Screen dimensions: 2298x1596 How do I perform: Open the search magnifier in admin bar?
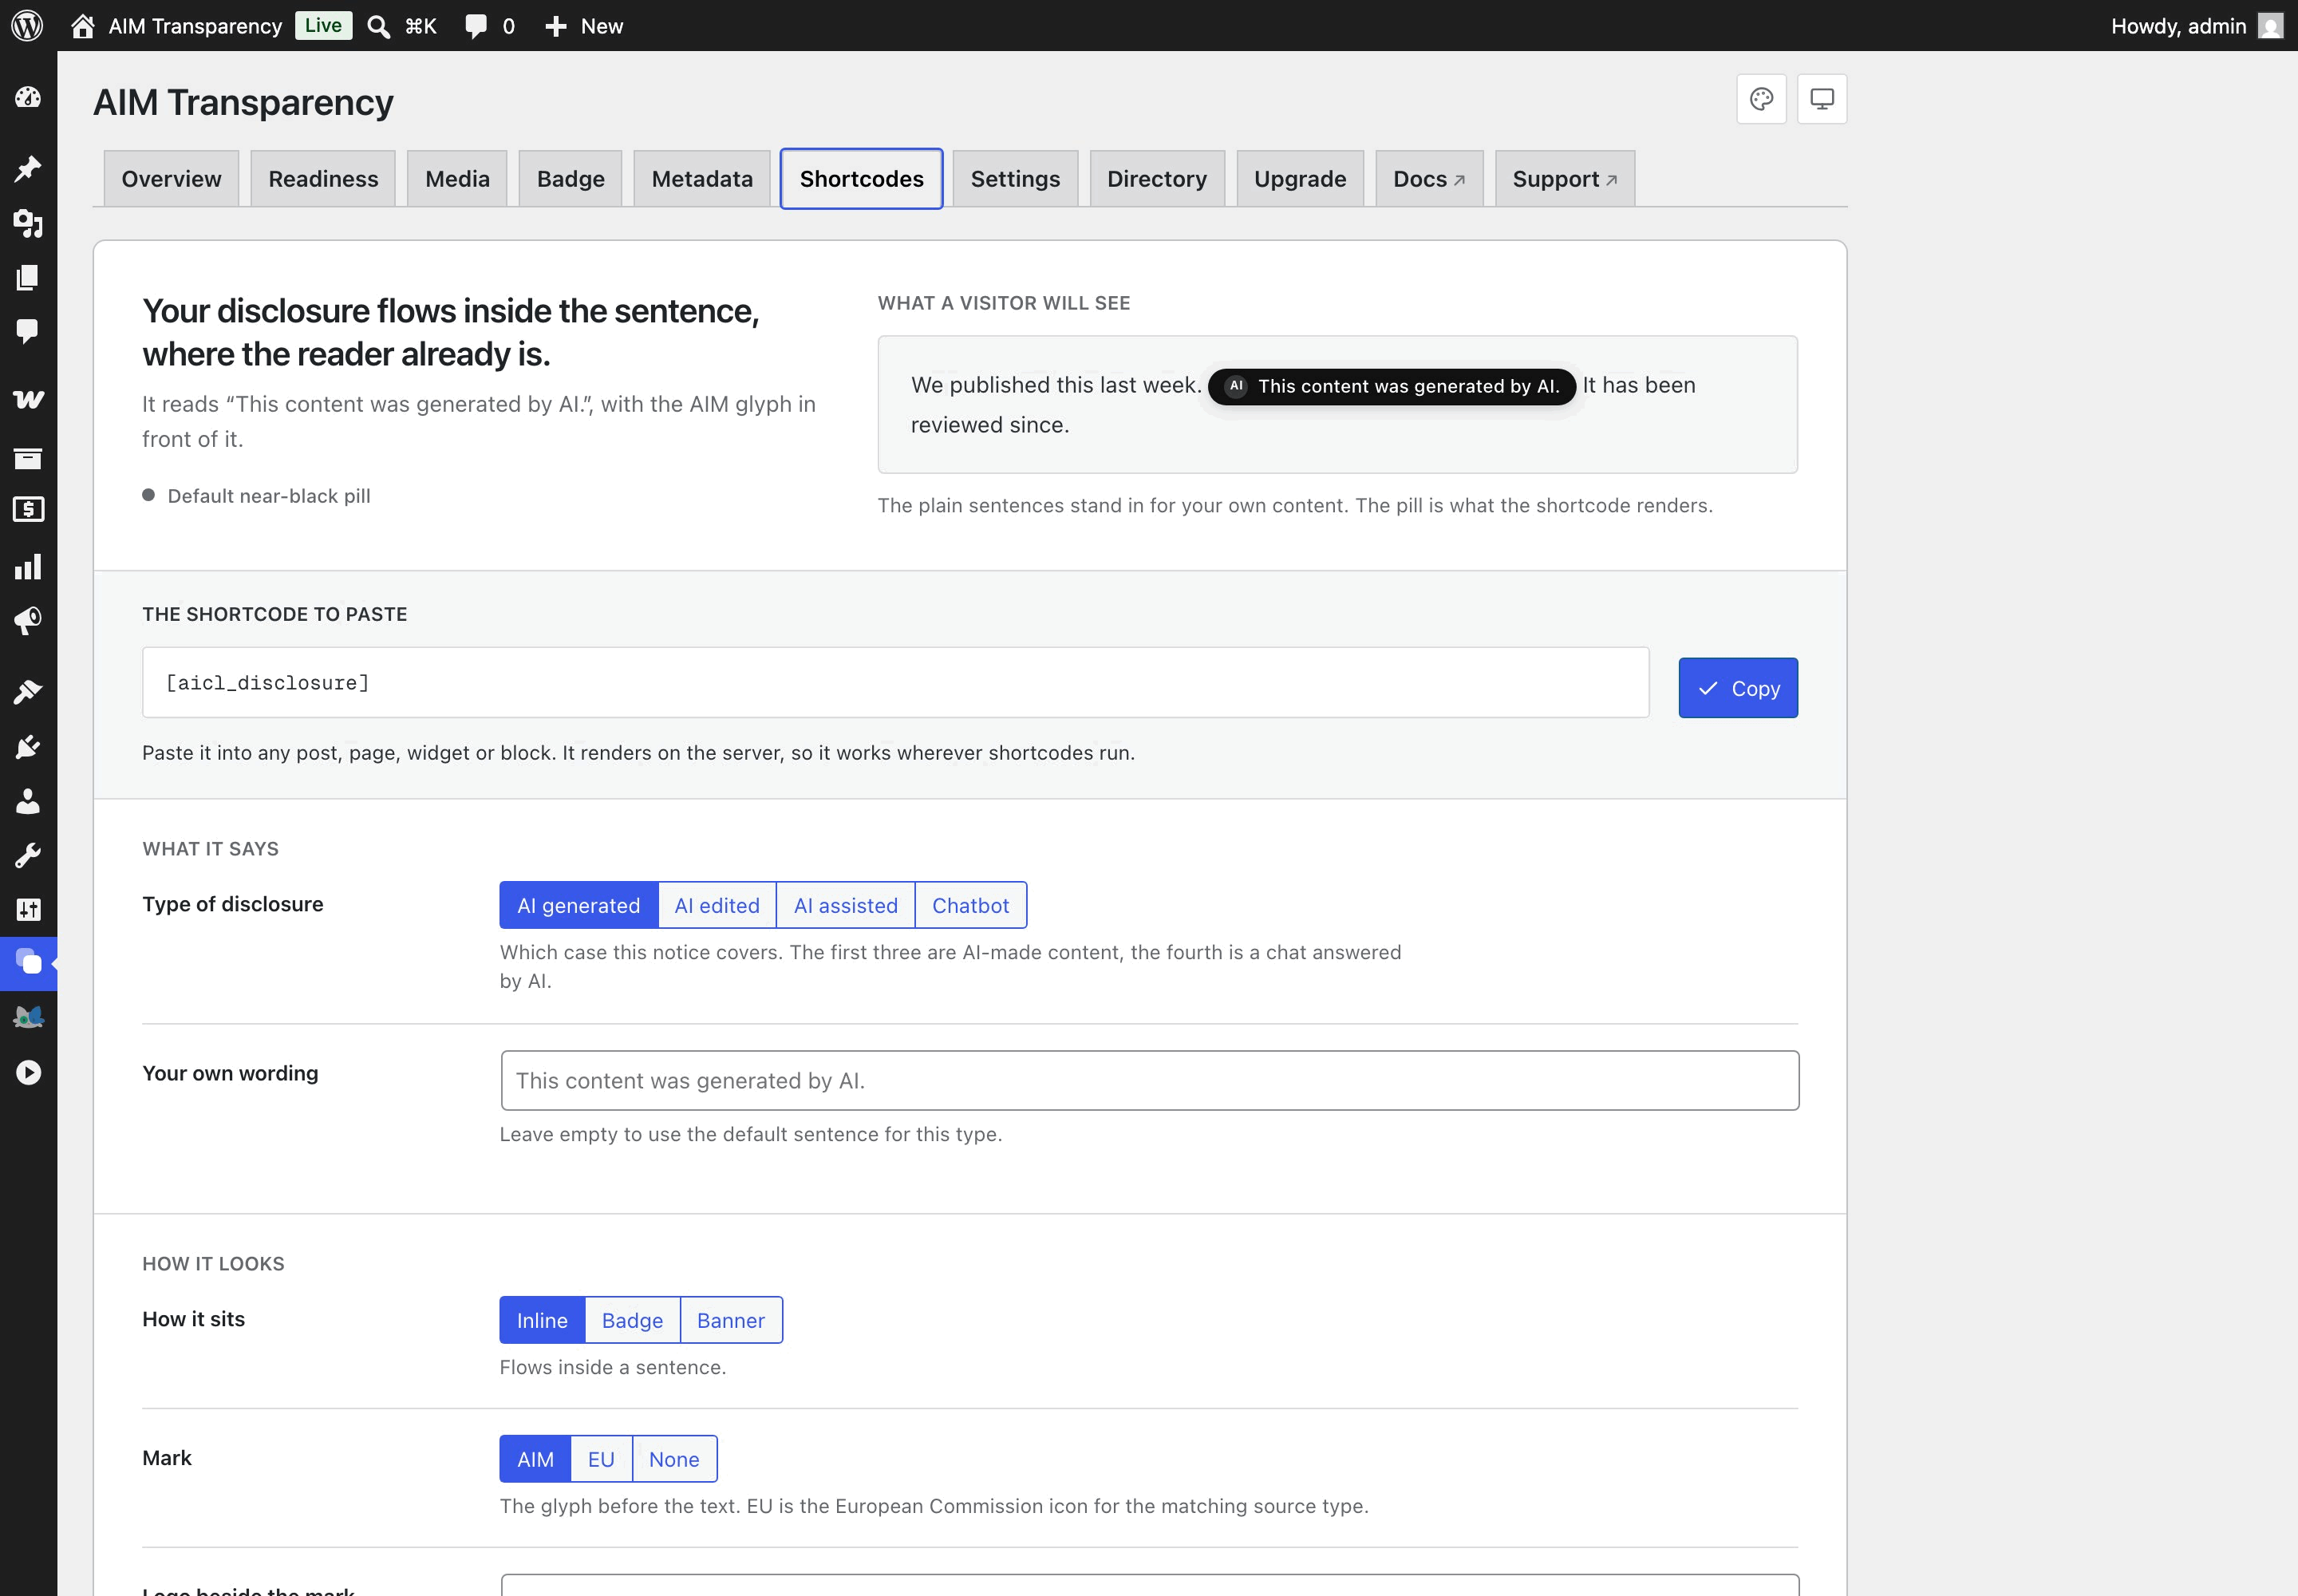(x=378, y=26)
